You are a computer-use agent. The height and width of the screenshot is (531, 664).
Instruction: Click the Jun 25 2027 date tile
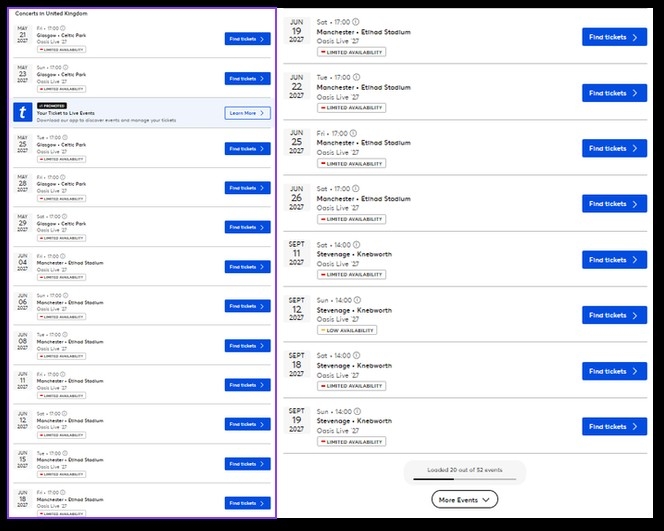[296, 142]
